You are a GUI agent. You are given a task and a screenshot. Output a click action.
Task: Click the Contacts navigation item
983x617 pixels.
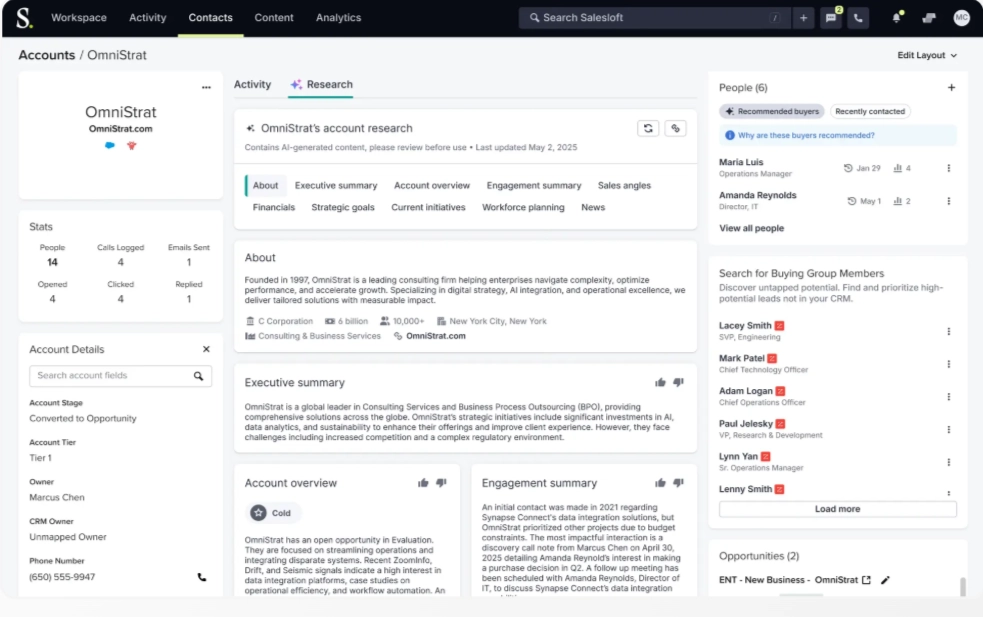tap(211, 18)
